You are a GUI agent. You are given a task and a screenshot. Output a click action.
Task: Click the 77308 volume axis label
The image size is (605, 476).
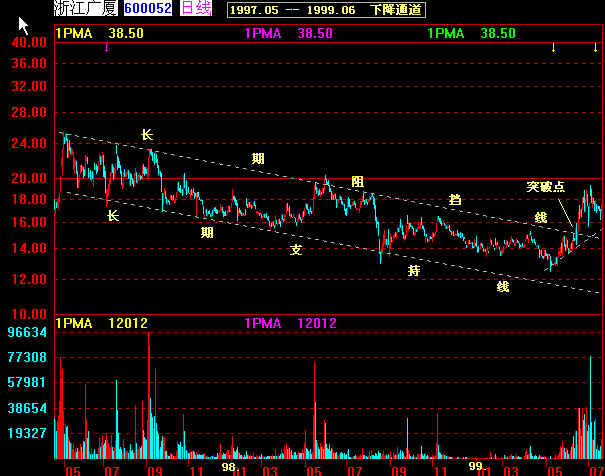tap(27, 358)
